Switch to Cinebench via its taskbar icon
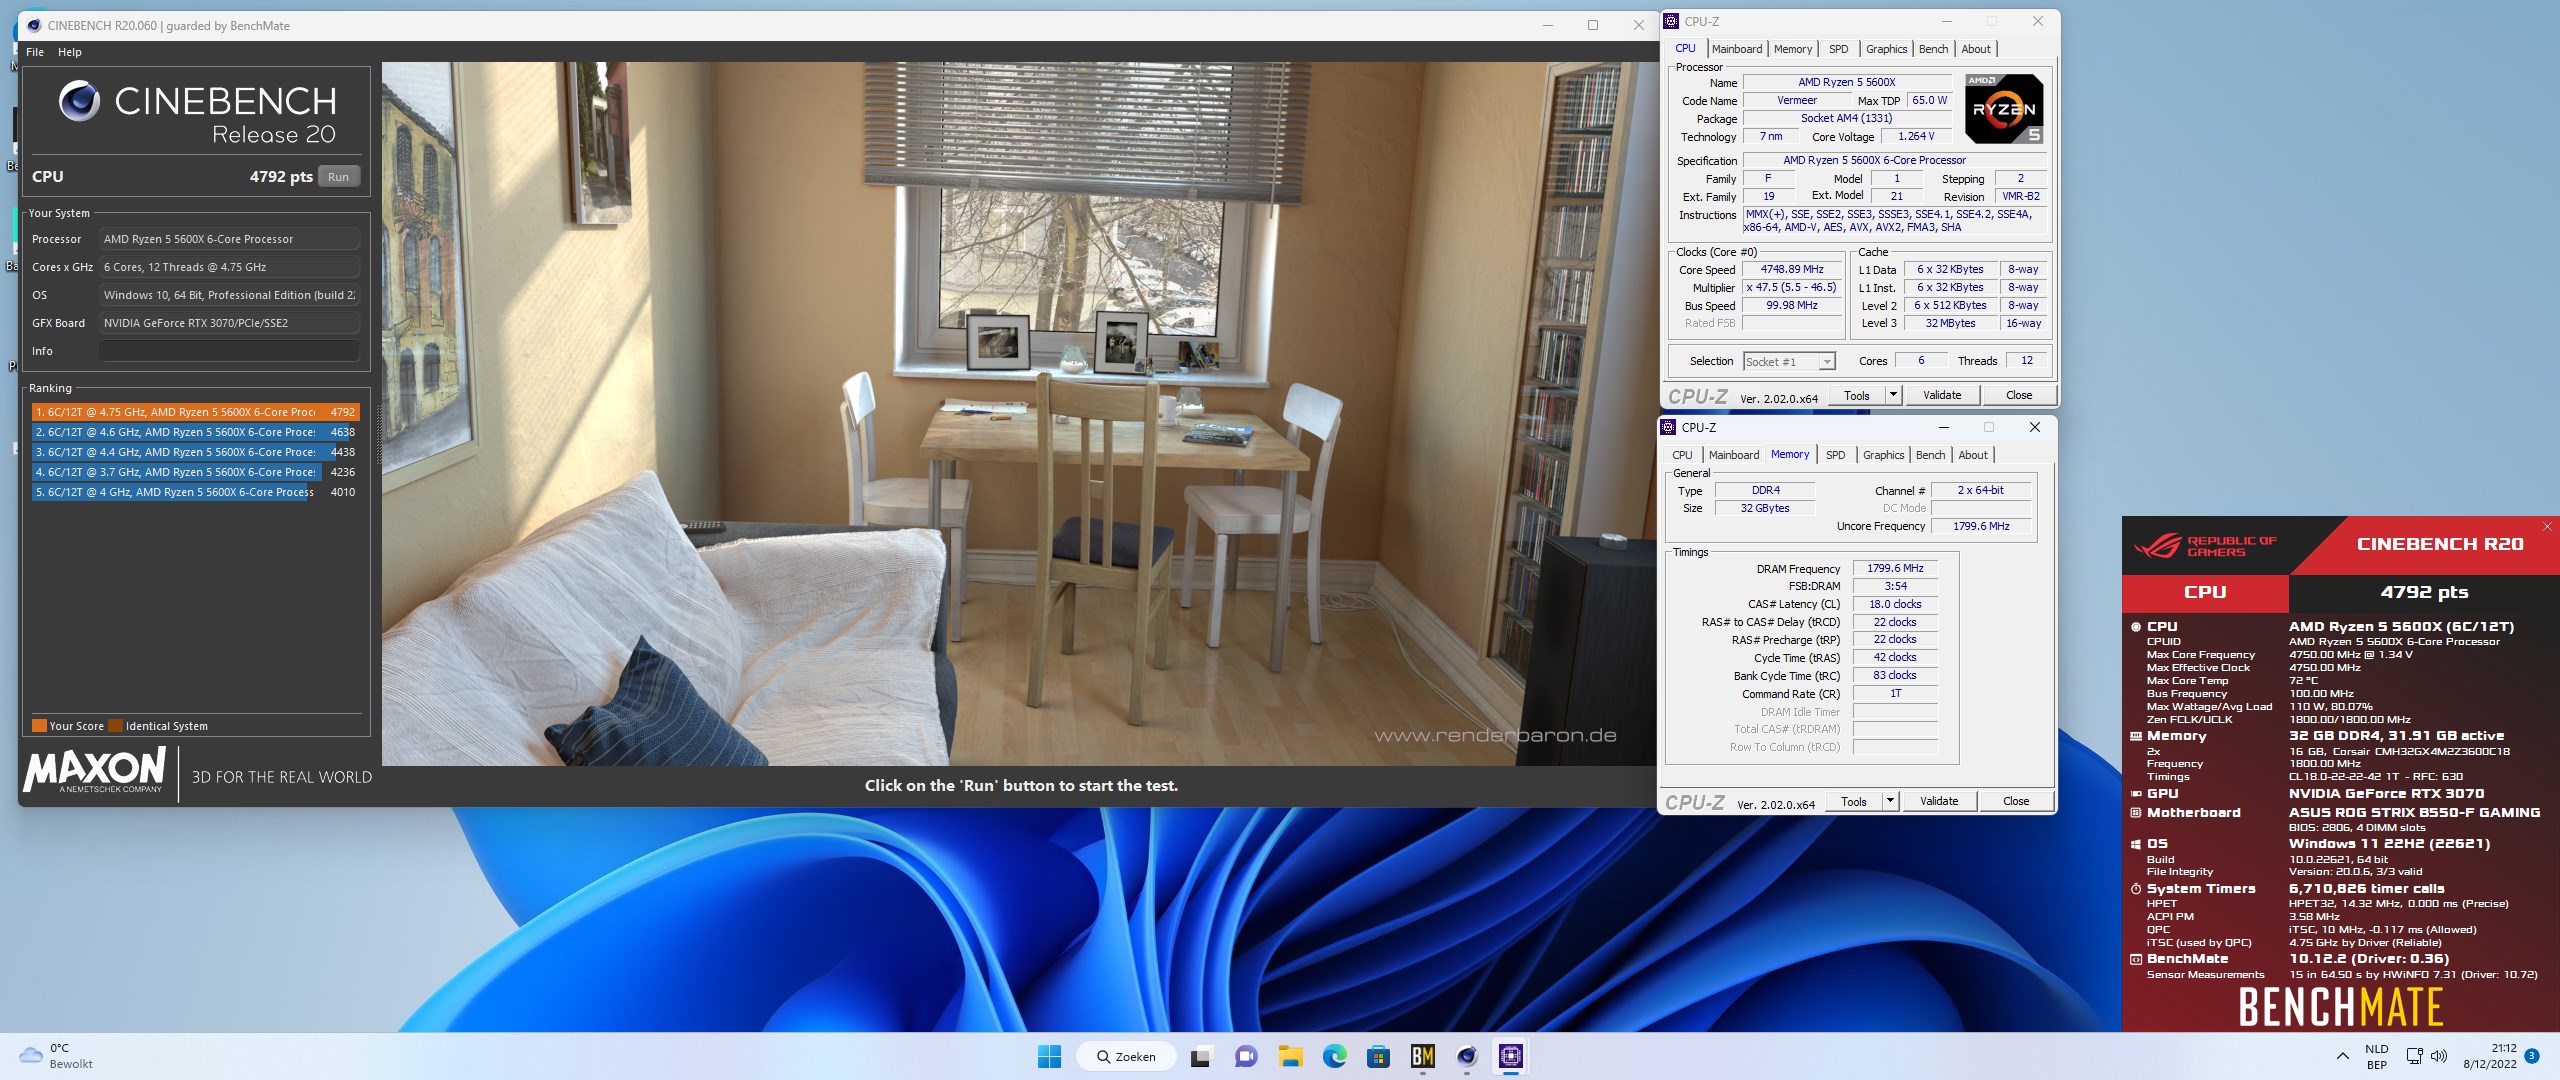 point(1466,1056)
